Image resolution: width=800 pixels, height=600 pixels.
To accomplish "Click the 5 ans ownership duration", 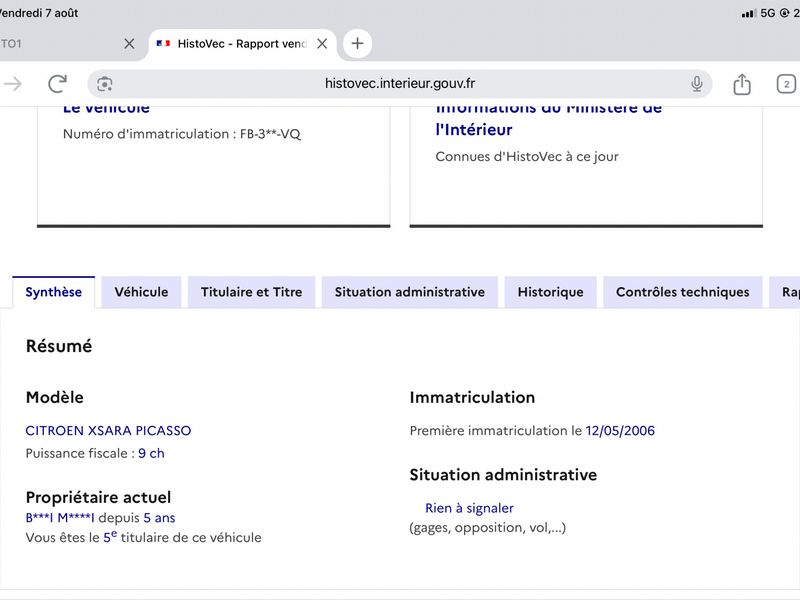I will coord(159,518).
